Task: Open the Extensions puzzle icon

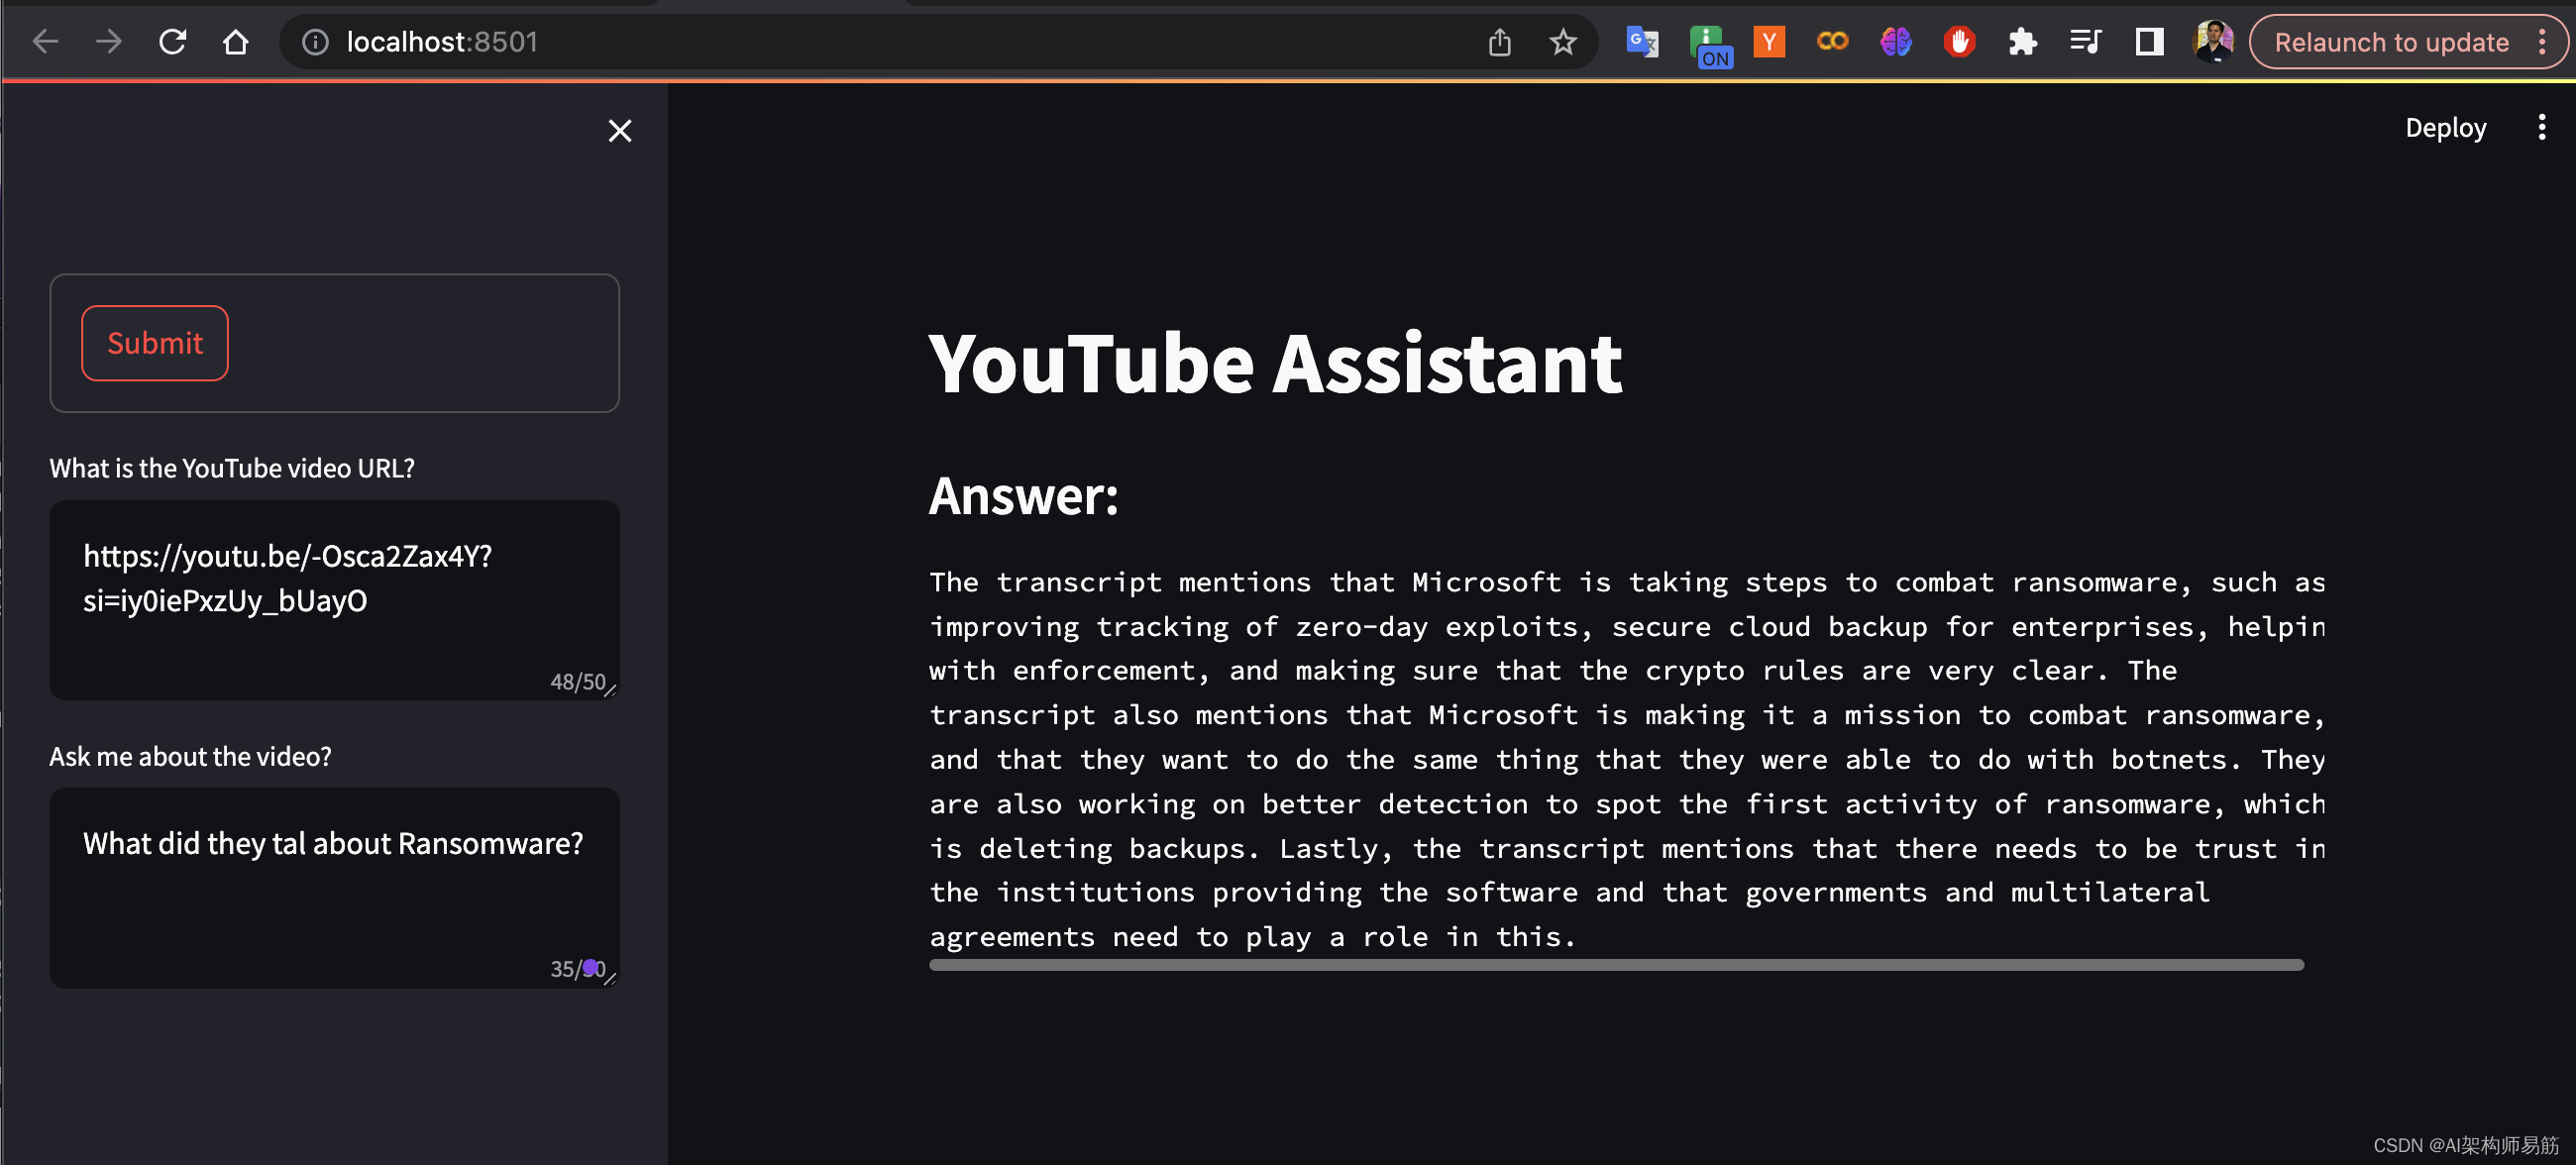Action: pyautogui.click(x=2022, y=42)
